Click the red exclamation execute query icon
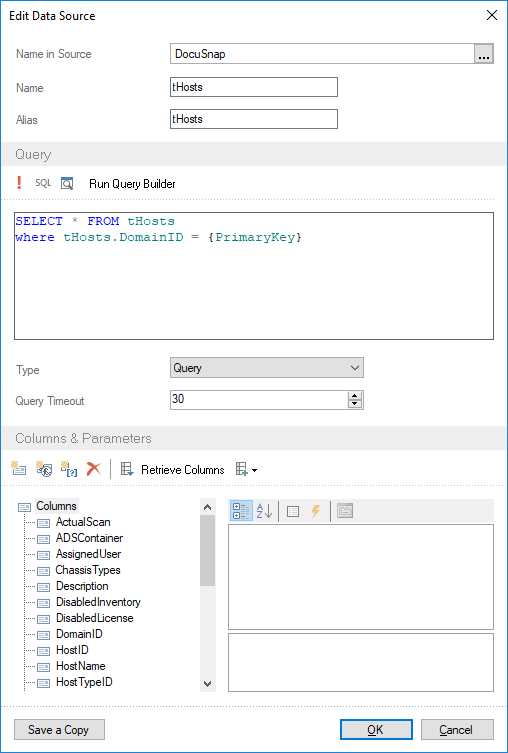The height and width of the screenshot is (753, 508). (19, 183)
